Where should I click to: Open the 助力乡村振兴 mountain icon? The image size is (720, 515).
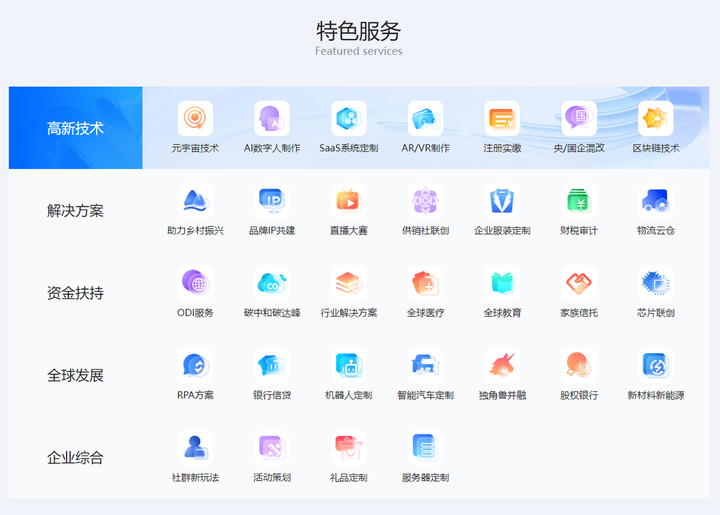coord(195,201)
